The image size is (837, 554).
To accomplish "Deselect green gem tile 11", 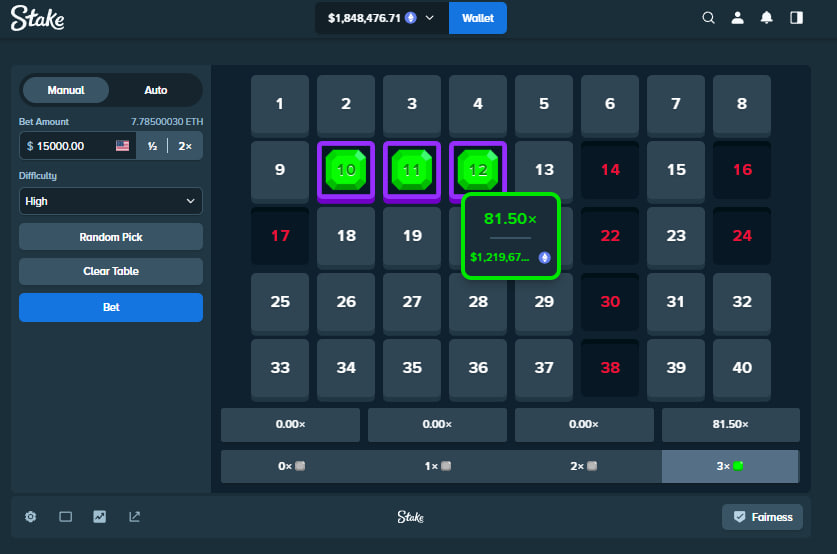I will [412, 171].
